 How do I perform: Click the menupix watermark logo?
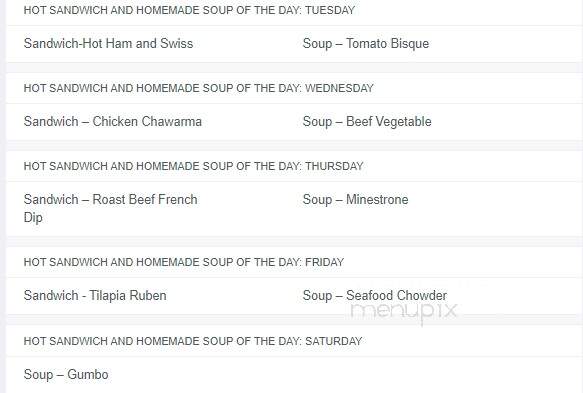click(x=404, y=312)
